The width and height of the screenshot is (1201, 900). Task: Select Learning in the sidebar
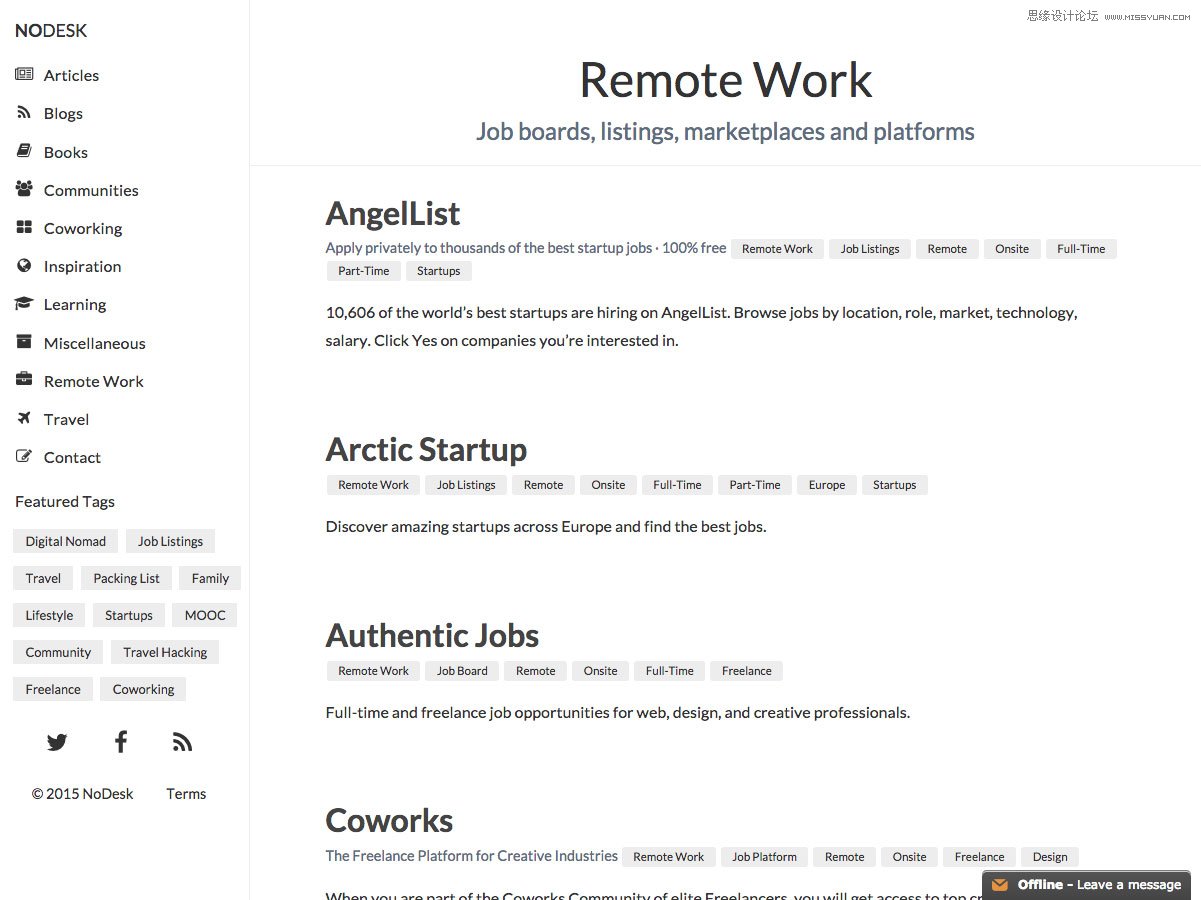coord(75,304)
